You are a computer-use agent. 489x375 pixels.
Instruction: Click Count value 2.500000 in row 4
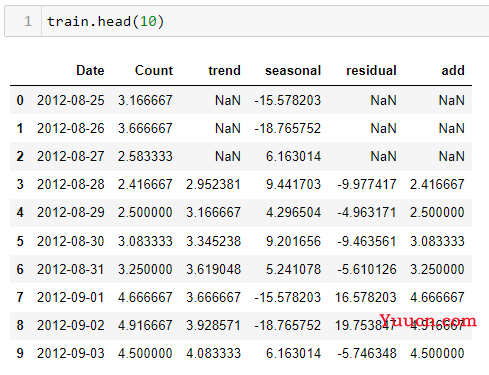tap(145, 212)
